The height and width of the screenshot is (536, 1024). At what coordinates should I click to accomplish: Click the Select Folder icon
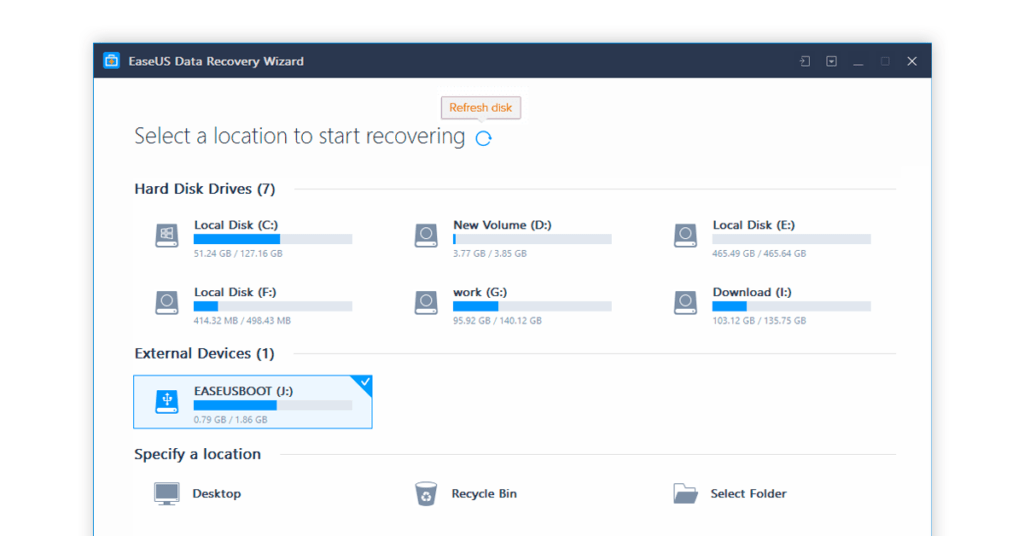coord(685,493)
